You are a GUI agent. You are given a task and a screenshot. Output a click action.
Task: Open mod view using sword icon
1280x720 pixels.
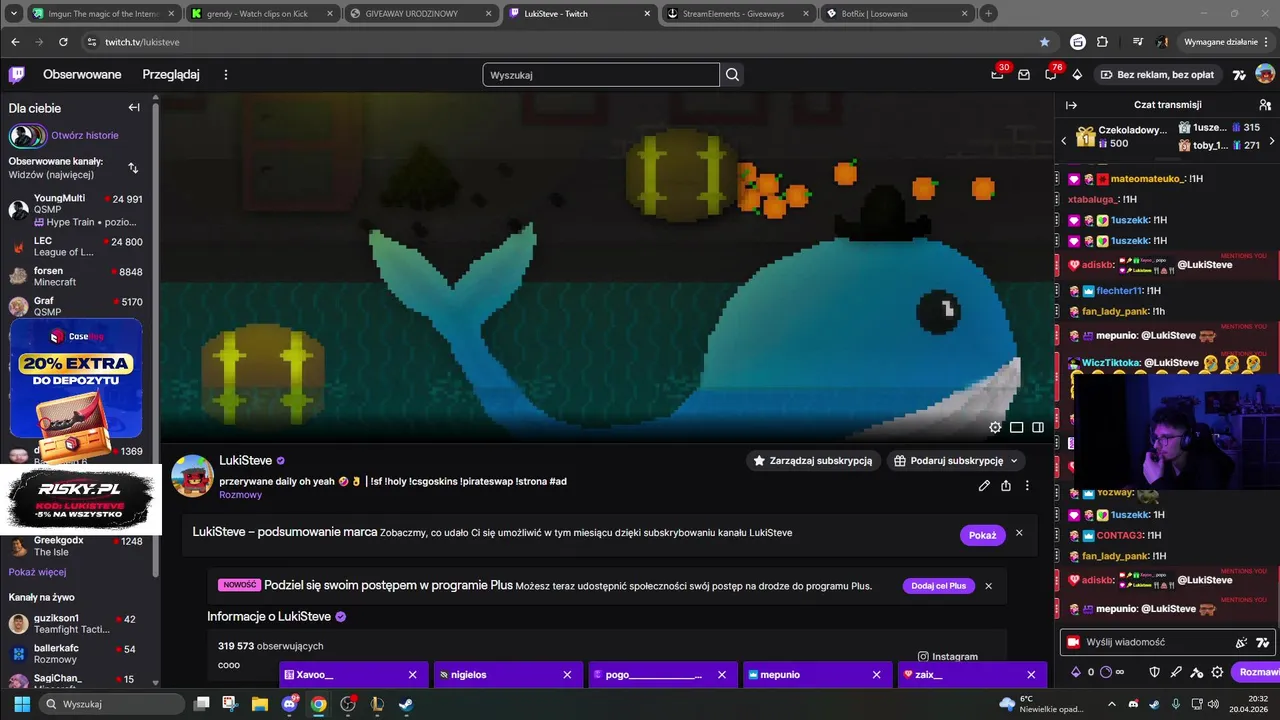(1176, 672)
